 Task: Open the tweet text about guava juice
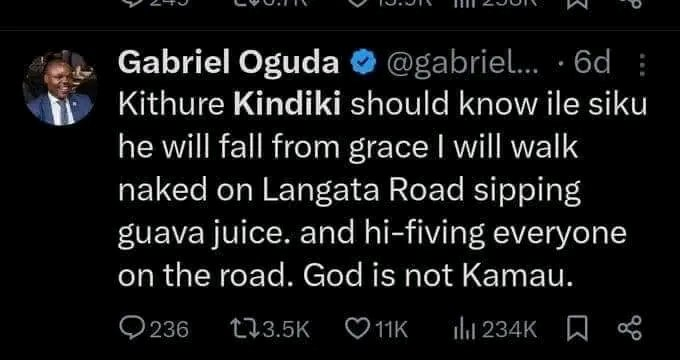[382, 191]
